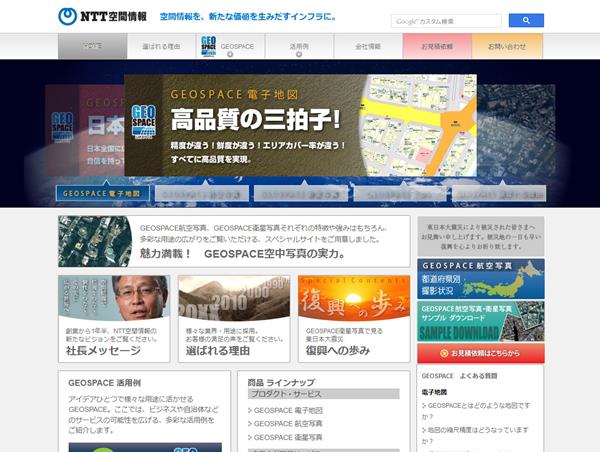Click the aerial photo thumbnail beside 魅力満載

(95, 241)
